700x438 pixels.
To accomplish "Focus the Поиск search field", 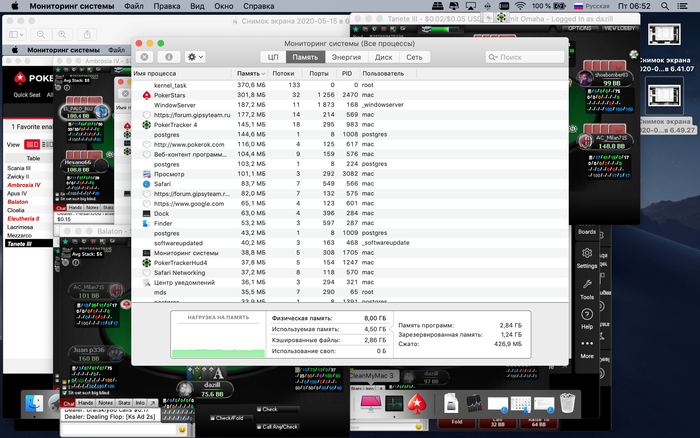I will [x=525, y=57].
